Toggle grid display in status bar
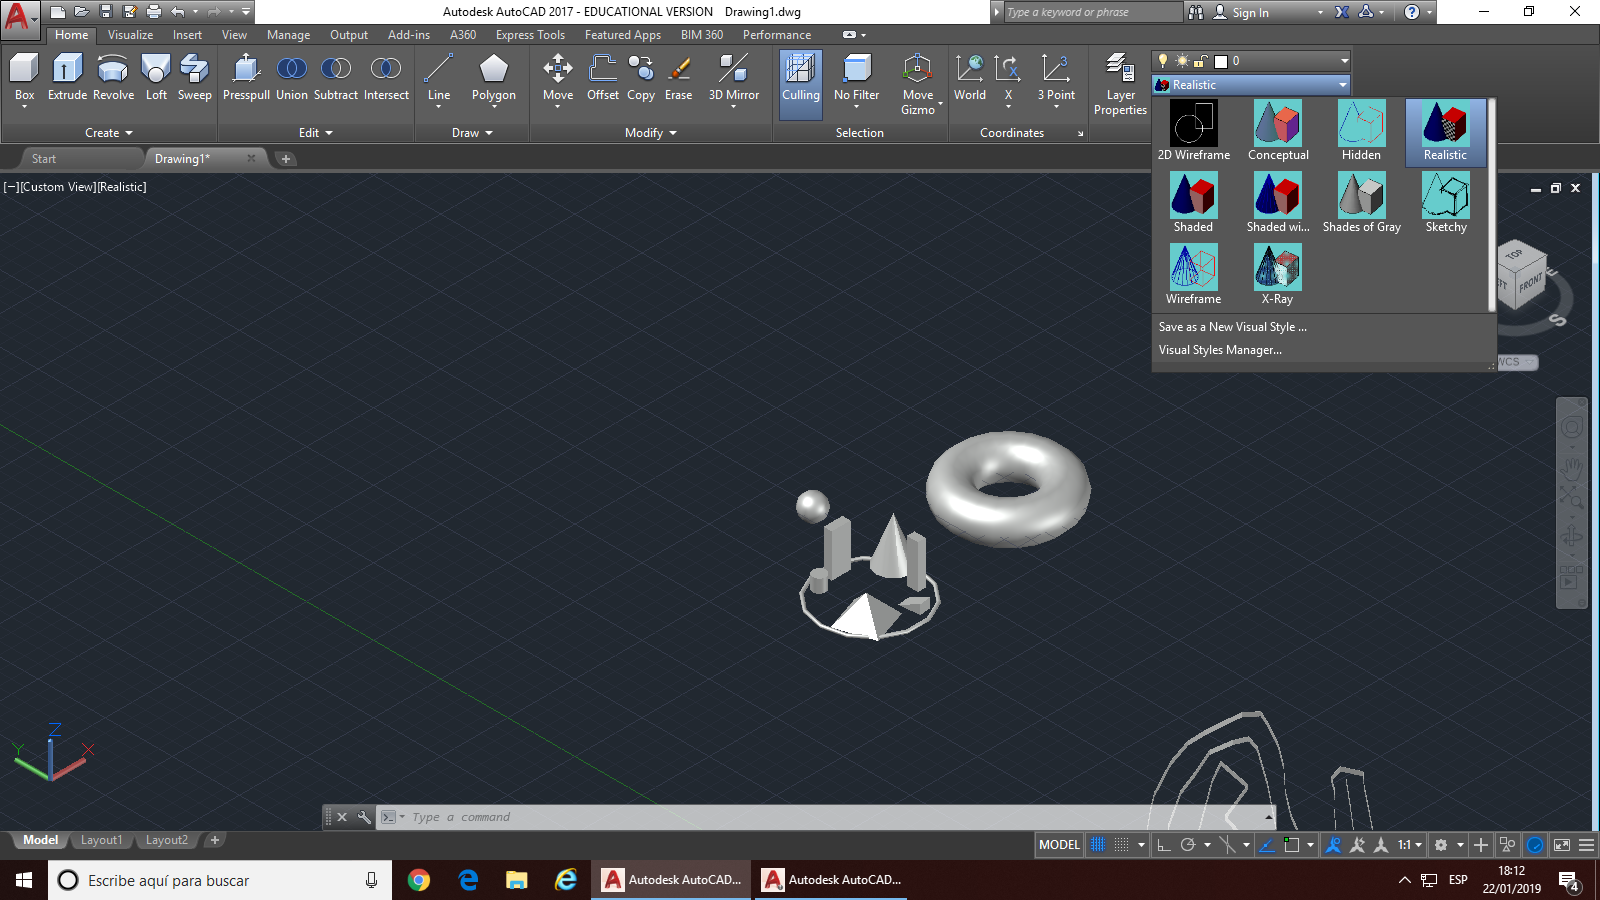The image size is (1600, 900). click(x=1098, y=845)
